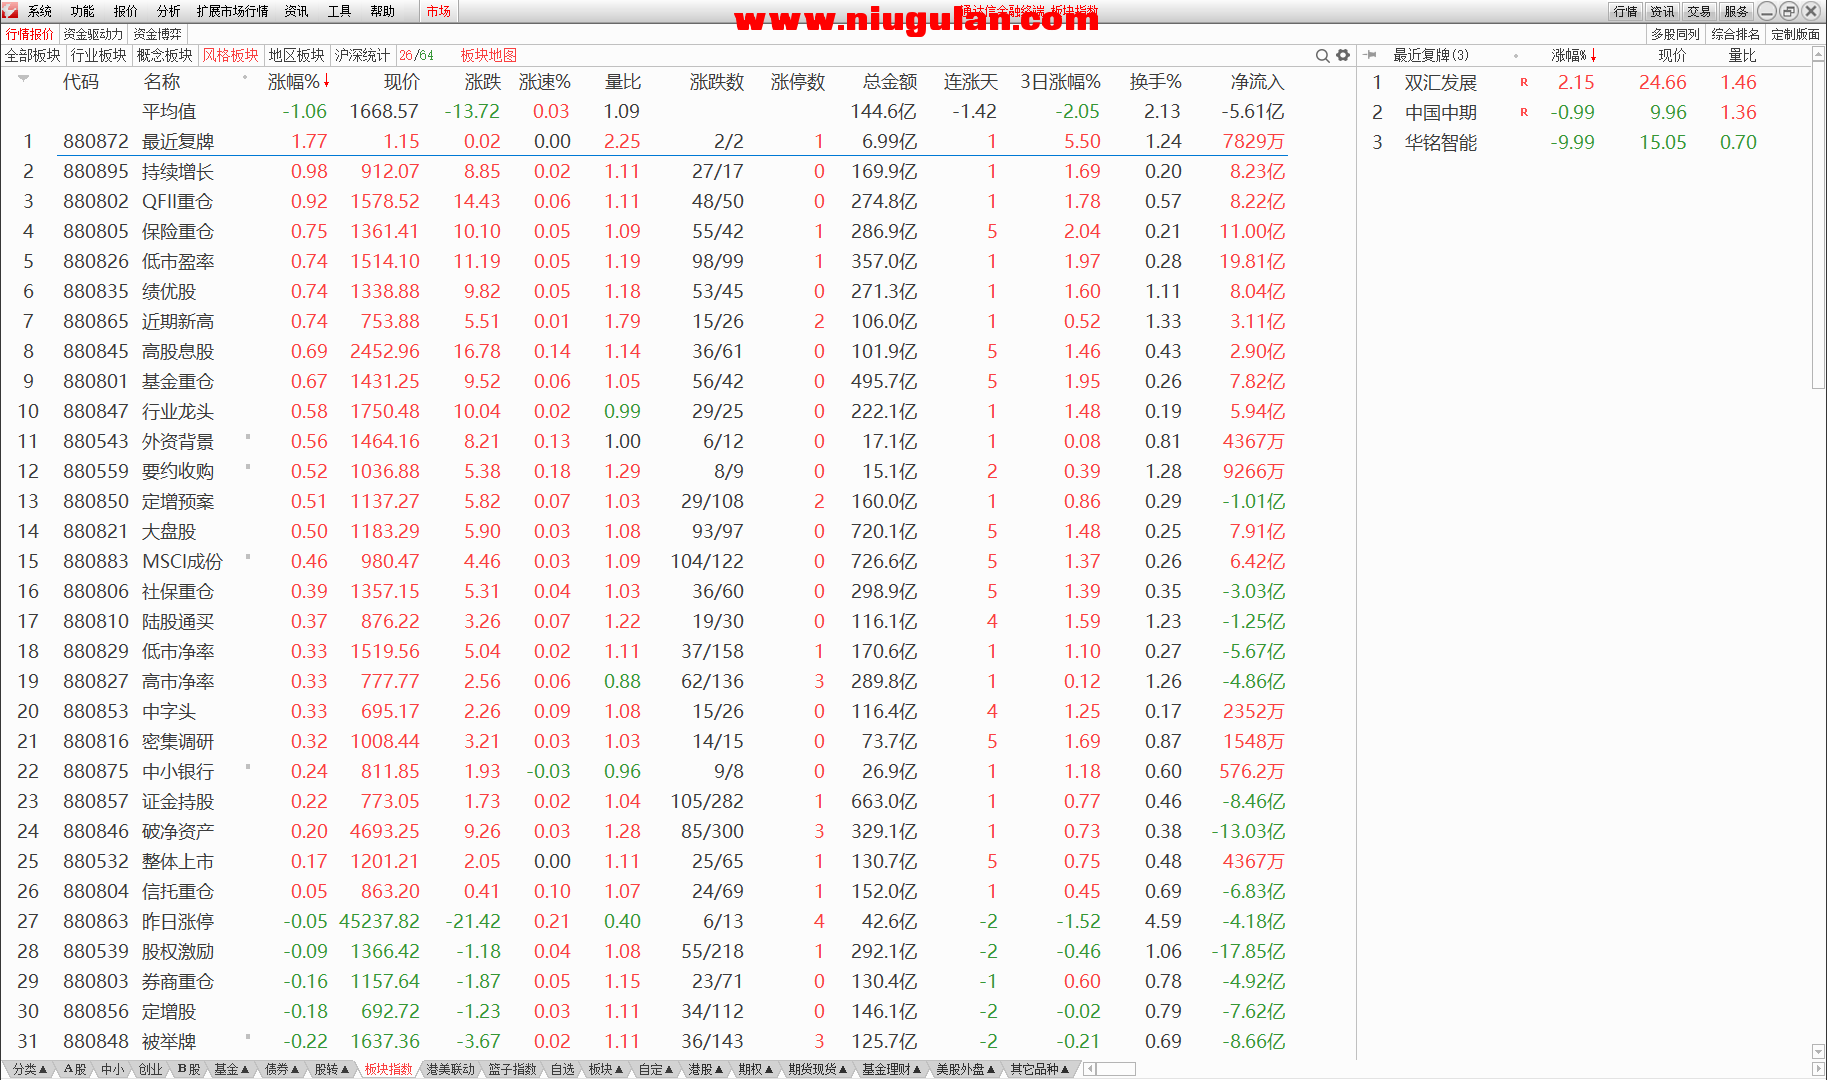Open the 多股同列 view

point(1675,34)
